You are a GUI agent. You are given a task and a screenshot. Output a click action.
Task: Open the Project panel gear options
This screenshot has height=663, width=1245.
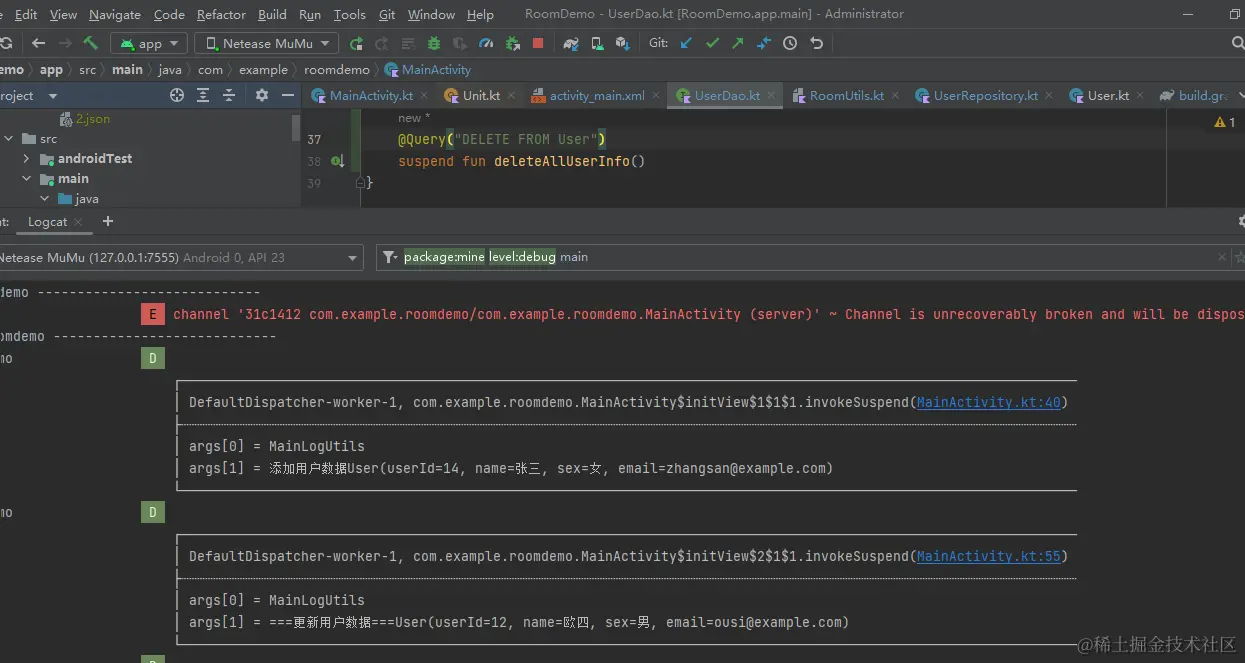[x=262, y=95]
